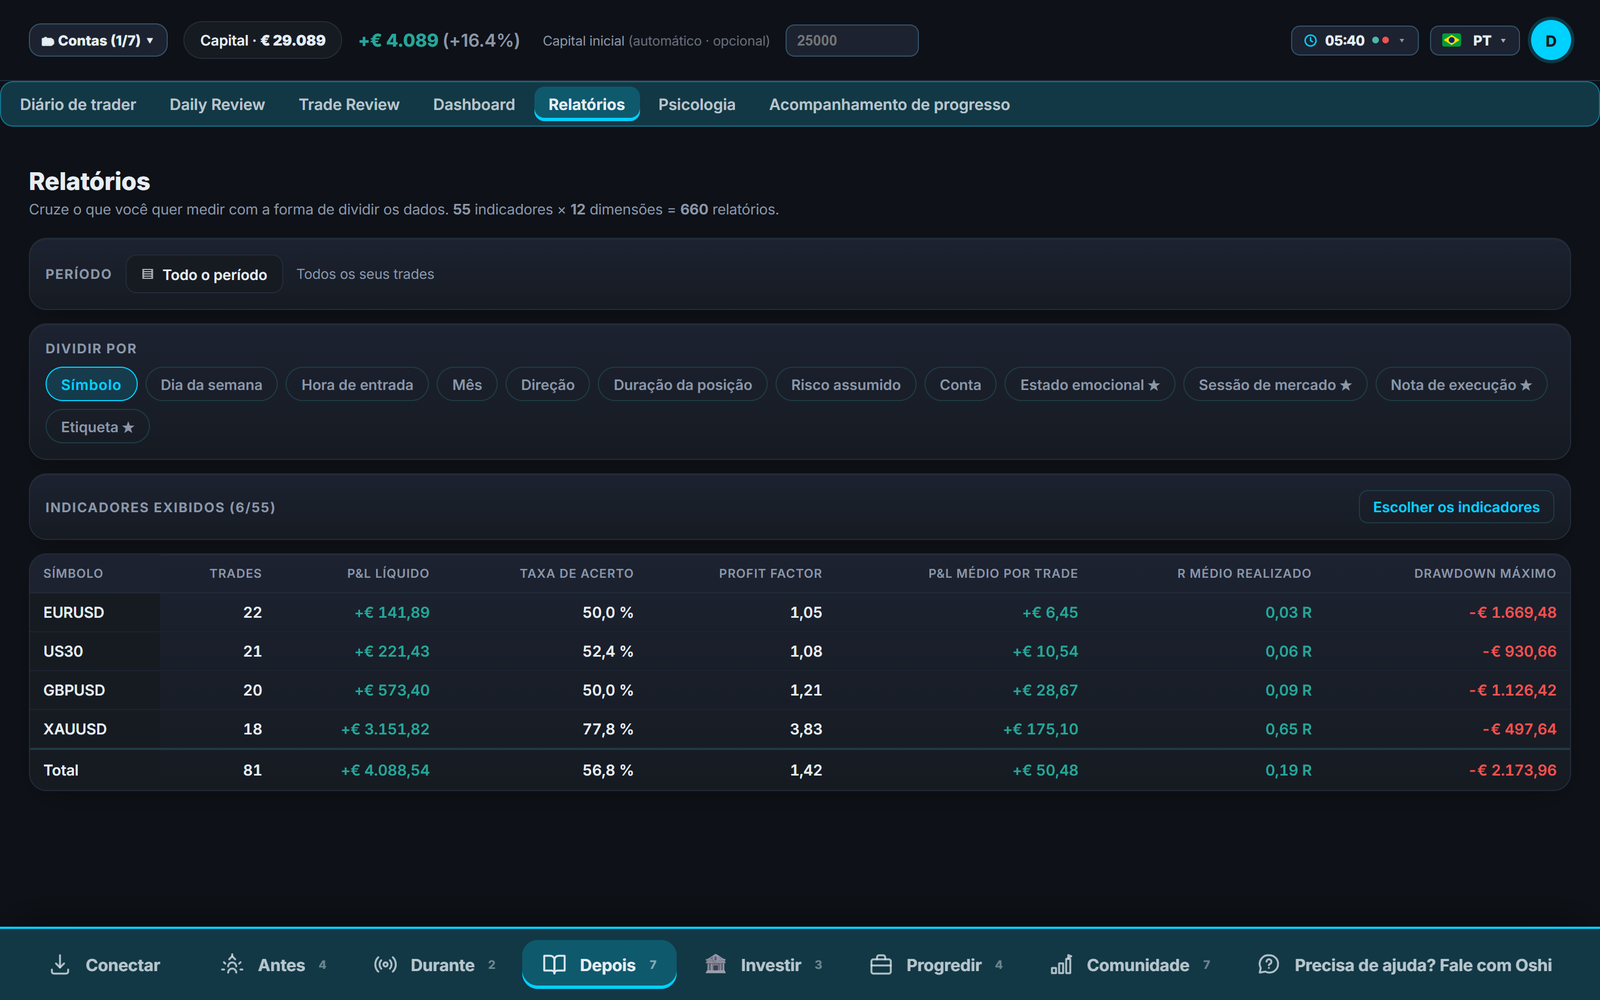Click the Capital € 29.089 pill
Screen dimensions: 1600x1000
click(263, 40)
